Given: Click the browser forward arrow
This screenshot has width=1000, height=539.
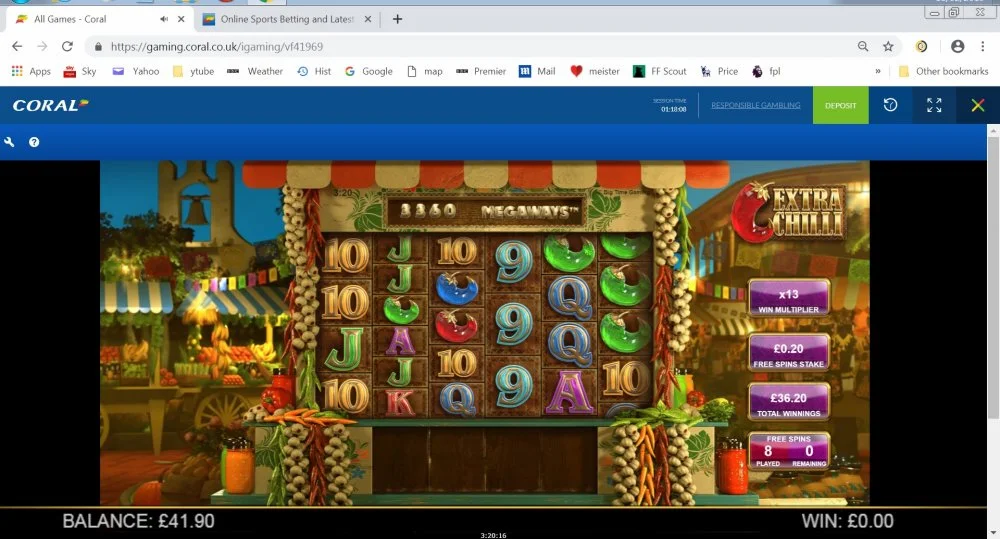Looking at the screenshot, I should click(42, 46).
